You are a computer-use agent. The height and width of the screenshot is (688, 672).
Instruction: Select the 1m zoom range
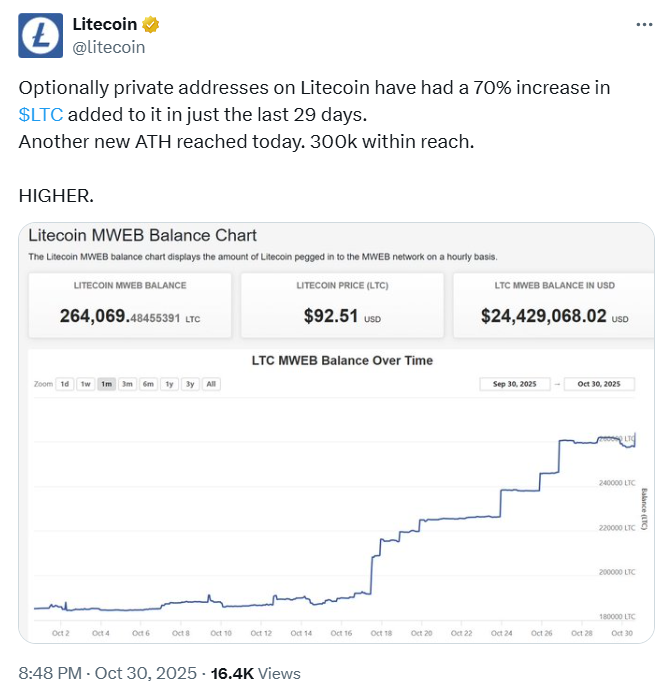(x=106, y=384)
